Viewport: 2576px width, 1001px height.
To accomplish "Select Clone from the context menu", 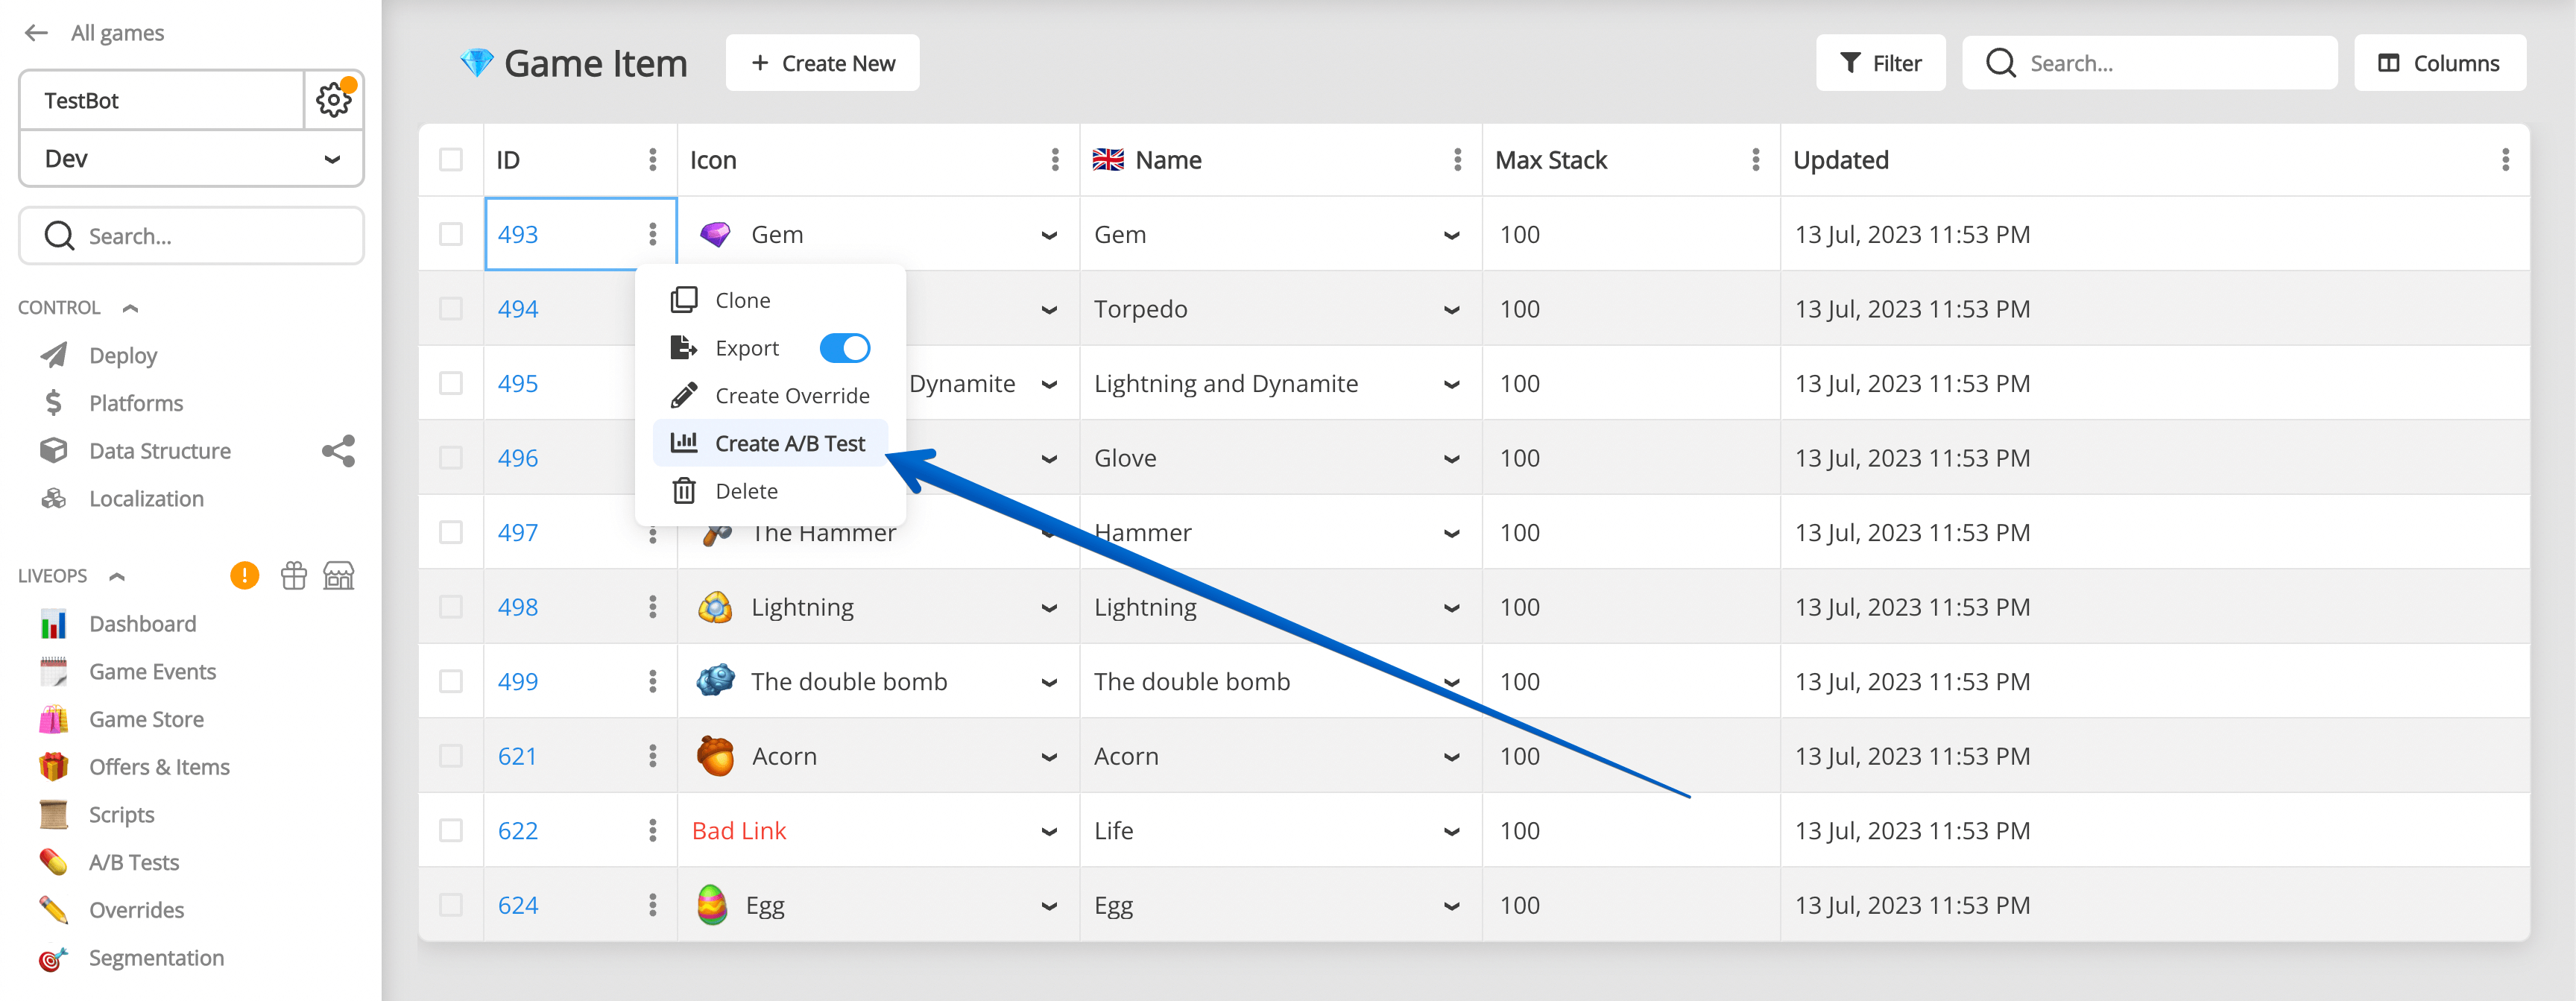I will coord(742,300).
